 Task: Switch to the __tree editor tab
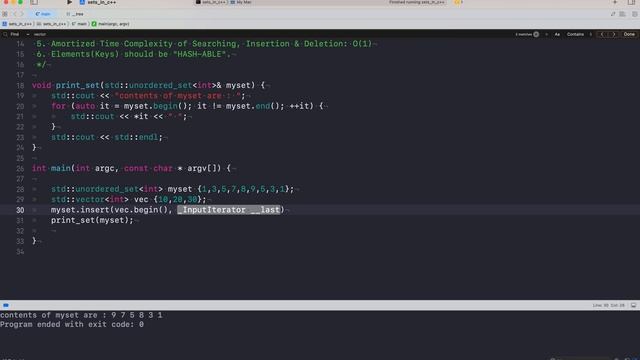75,14
